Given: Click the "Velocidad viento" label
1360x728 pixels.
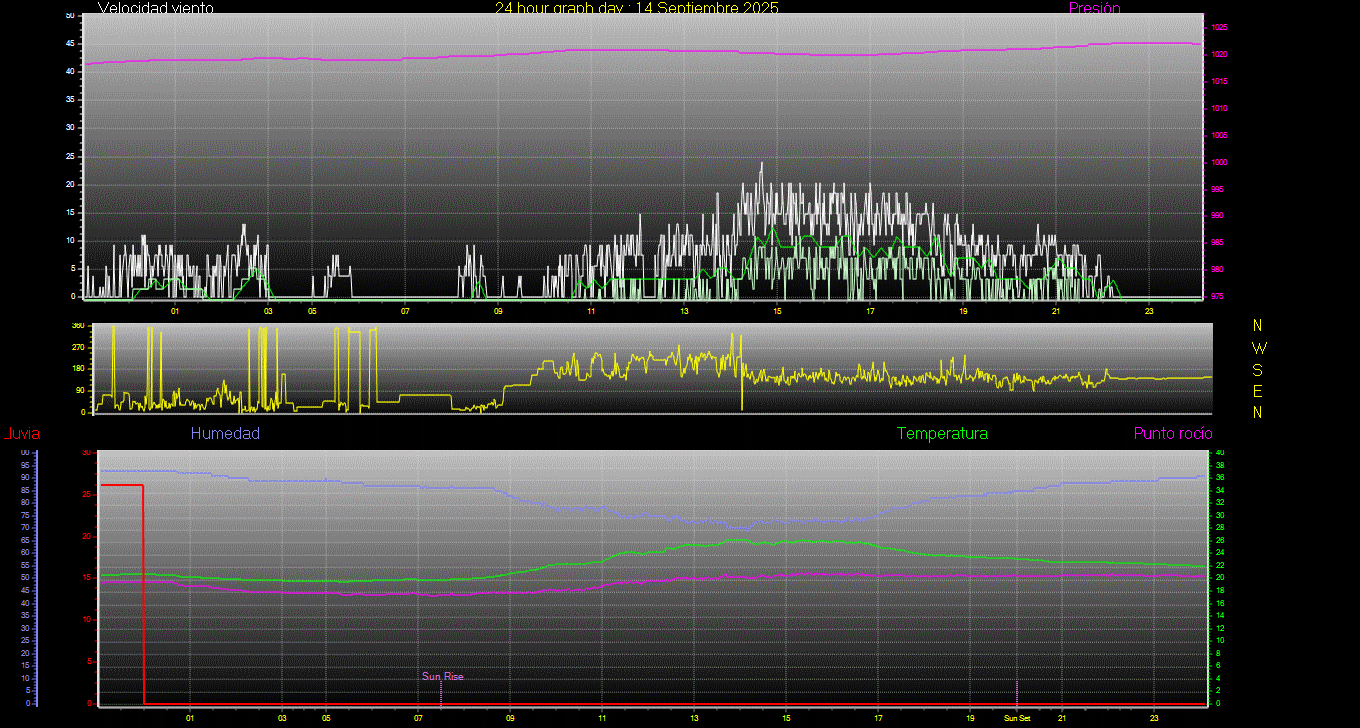Looking at the screenshot, I should point(155,8).
